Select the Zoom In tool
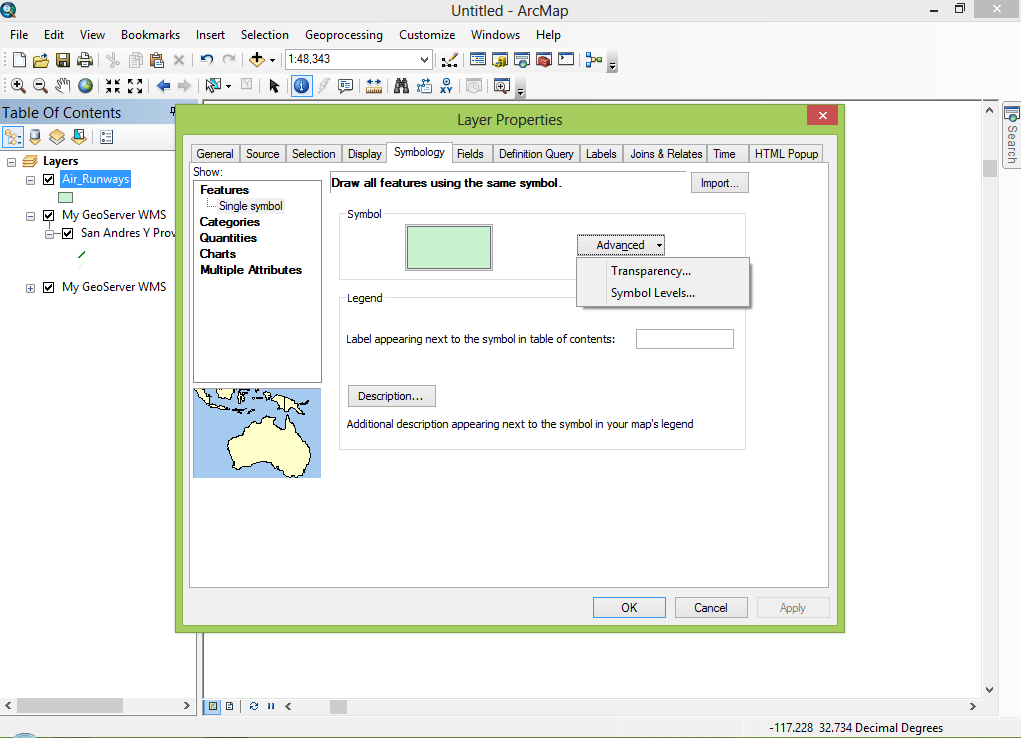This screenshot has width=1021, height=738. click(x=18, y=85)
